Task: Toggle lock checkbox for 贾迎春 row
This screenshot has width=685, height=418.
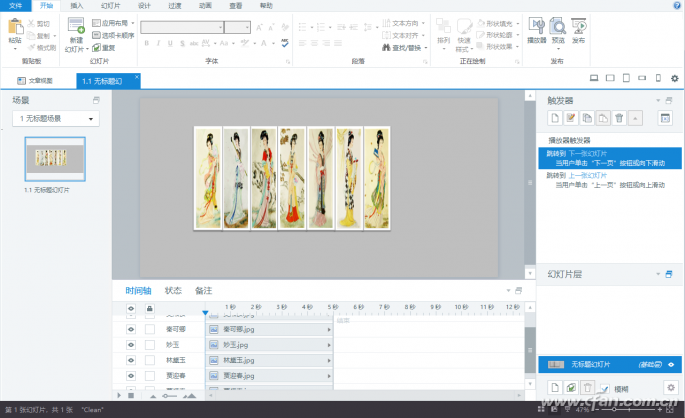Action: pyautogui.click(x=150, y=376)
